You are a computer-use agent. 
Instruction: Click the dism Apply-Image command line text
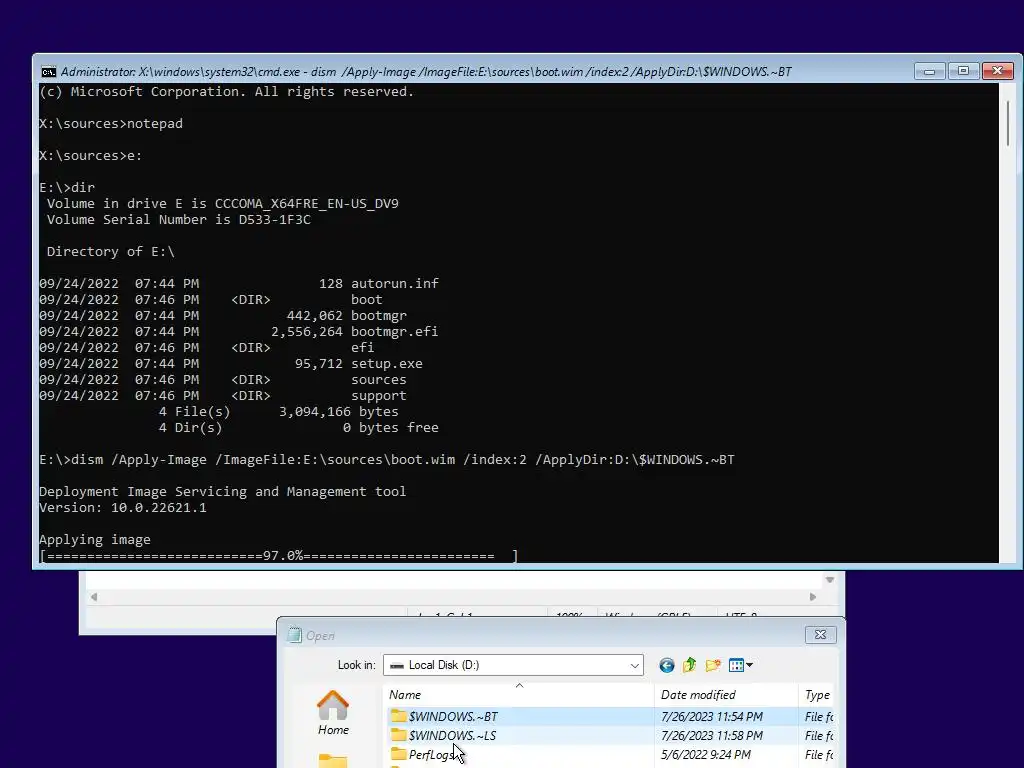click(x=387, y=460)
